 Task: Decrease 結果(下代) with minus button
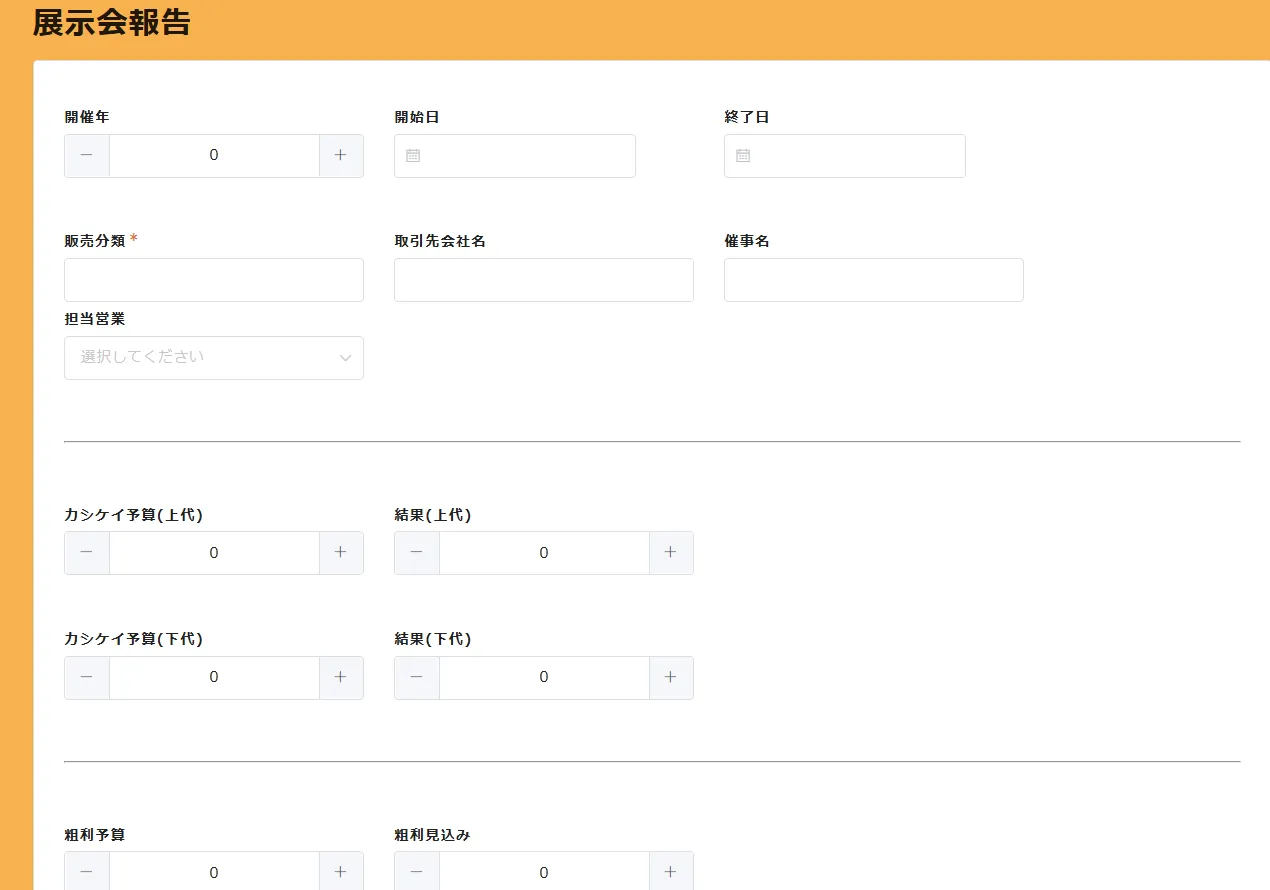pyautogui.click(x=417, y=677)
